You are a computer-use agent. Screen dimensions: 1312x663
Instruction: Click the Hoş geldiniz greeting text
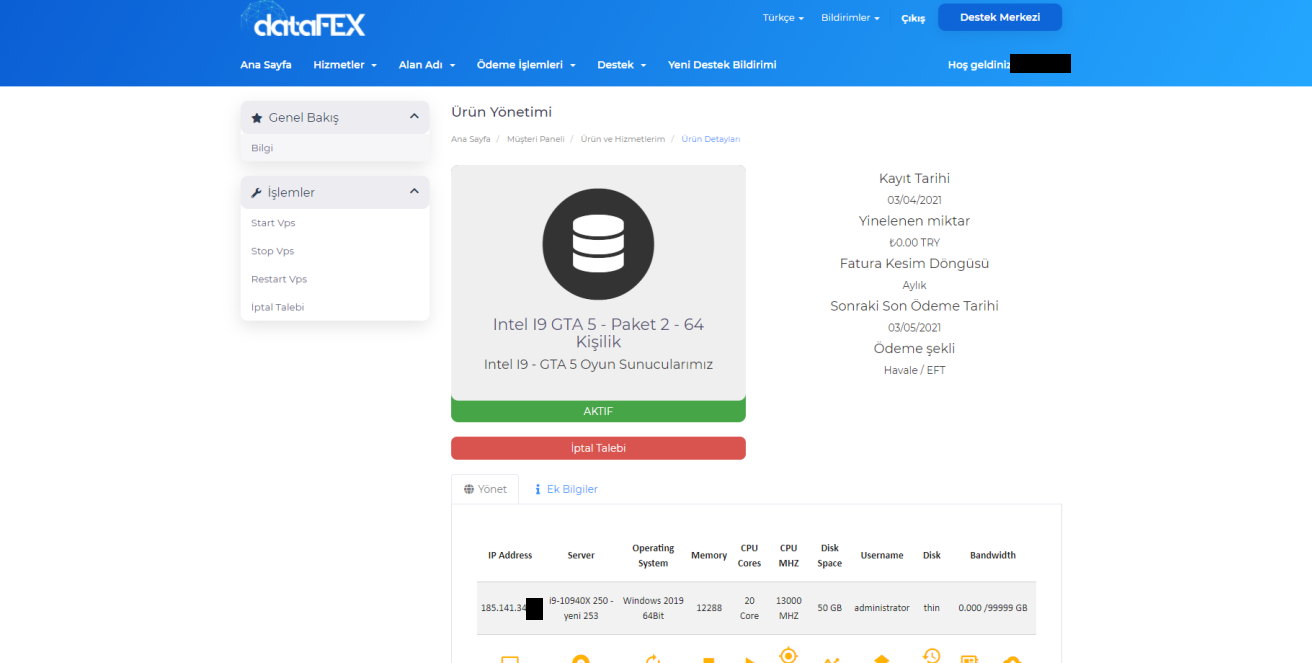(979, 65)
